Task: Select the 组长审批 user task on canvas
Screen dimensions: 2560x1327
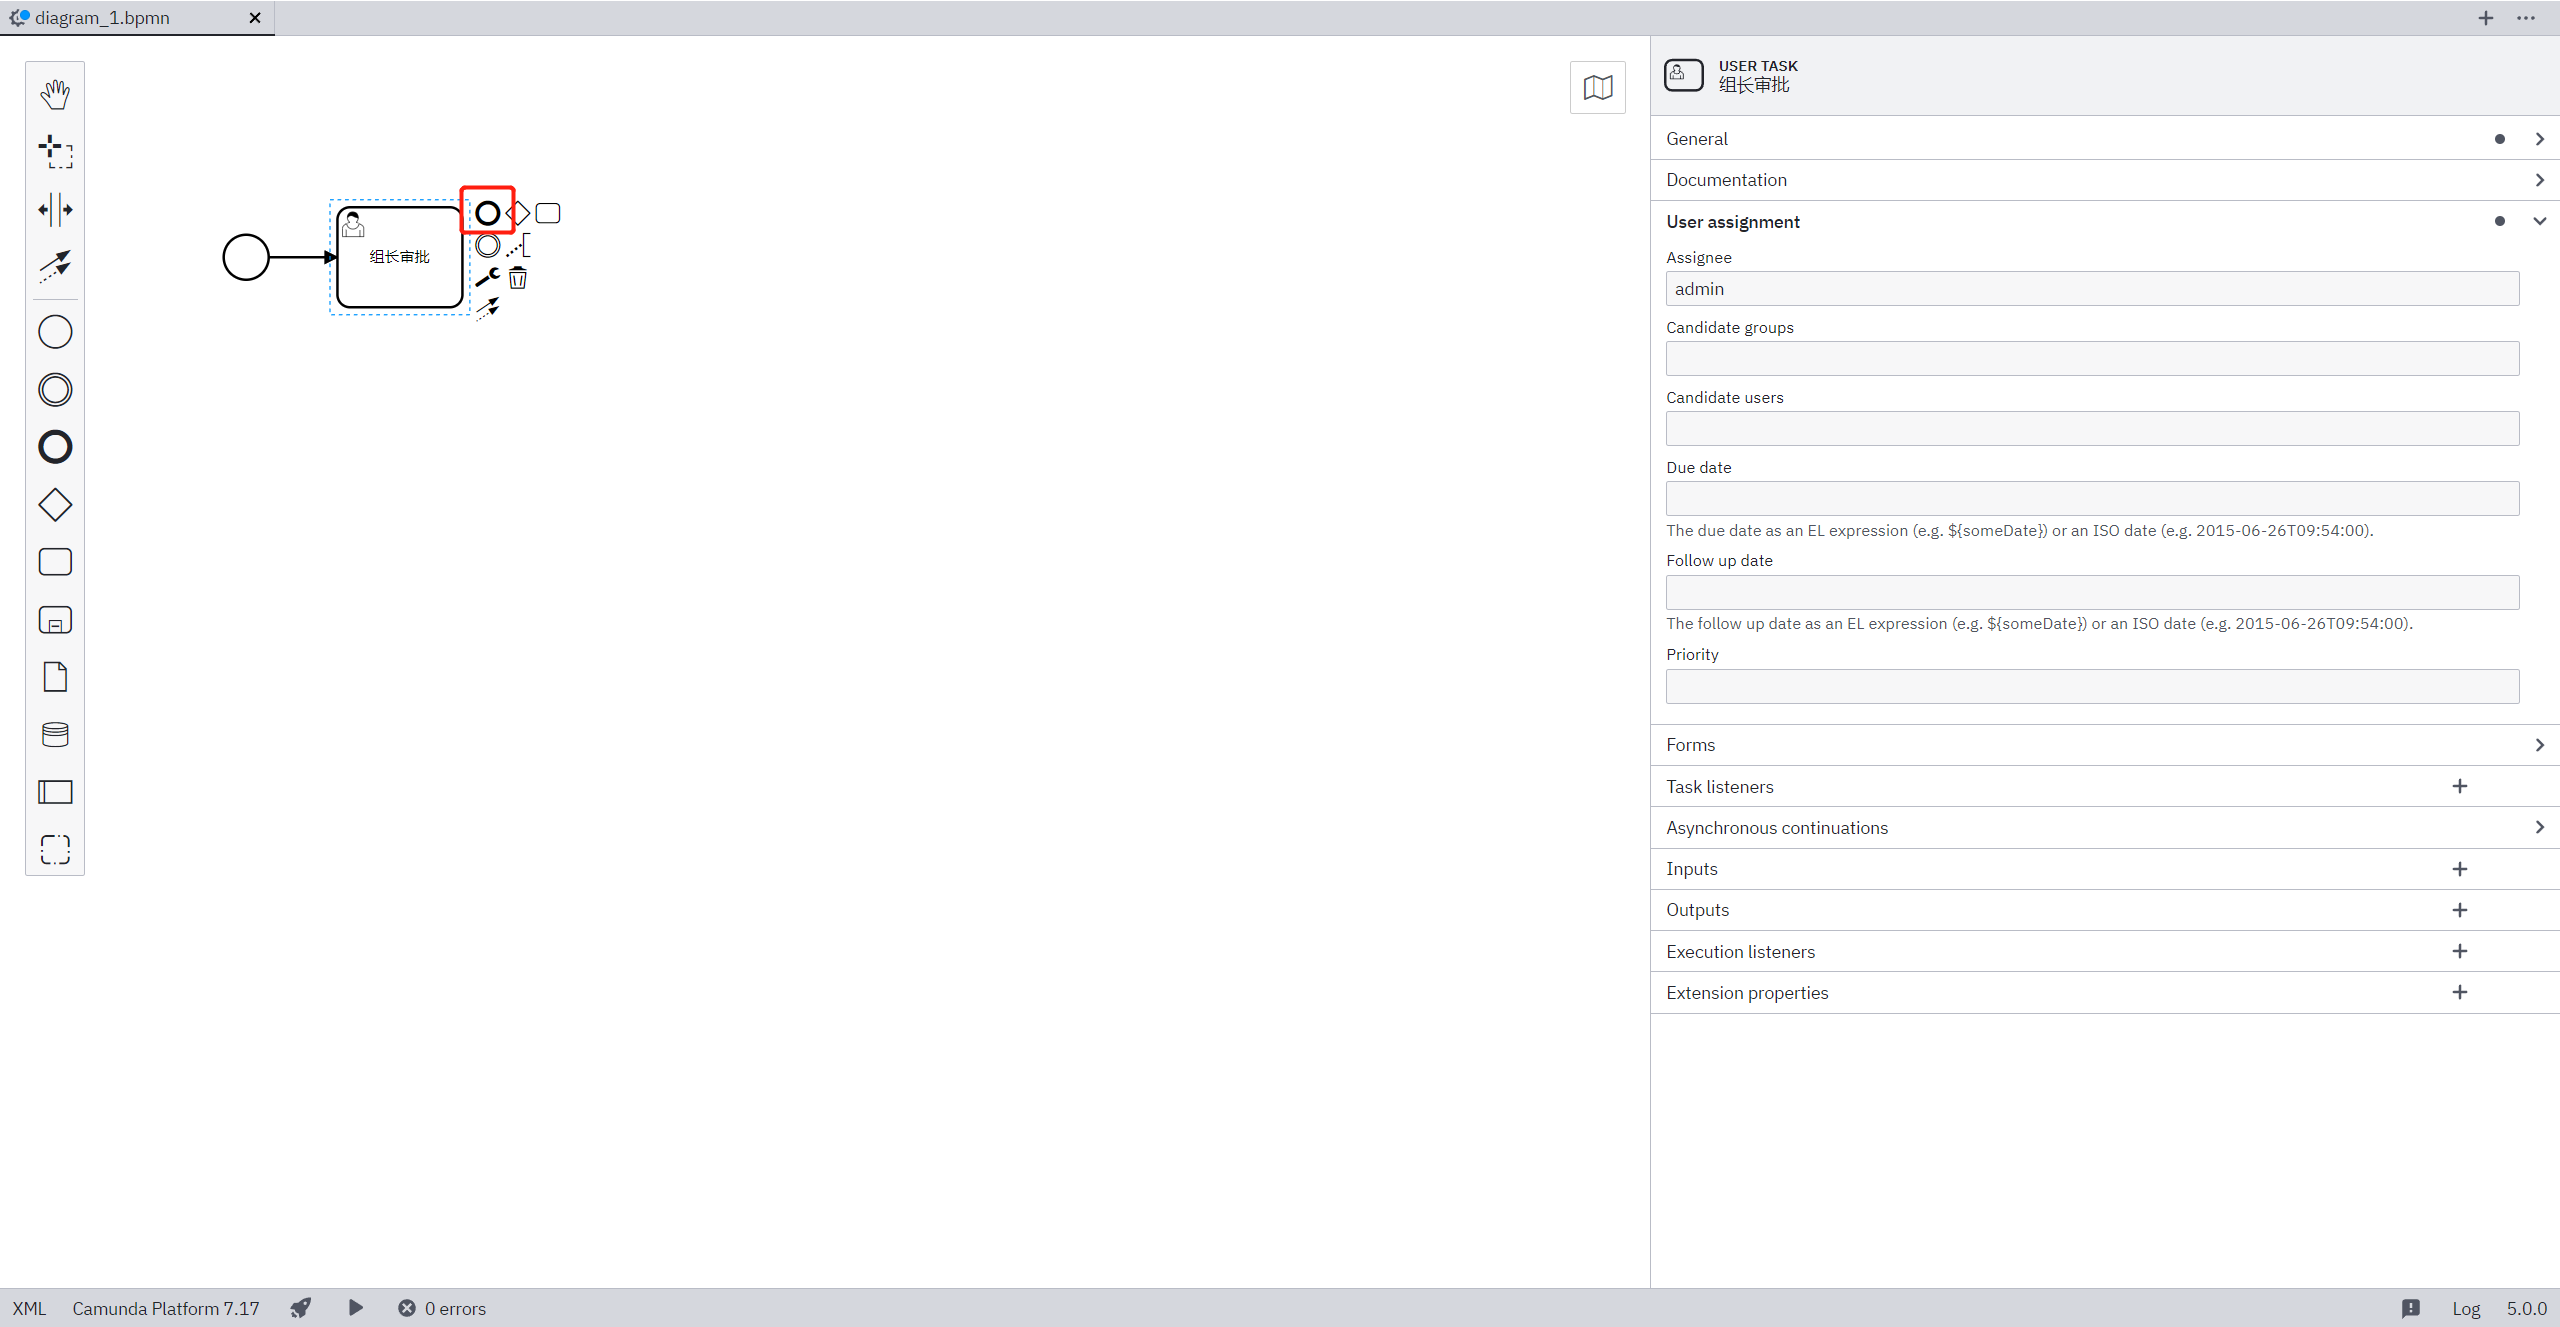Action: (400, 257)
